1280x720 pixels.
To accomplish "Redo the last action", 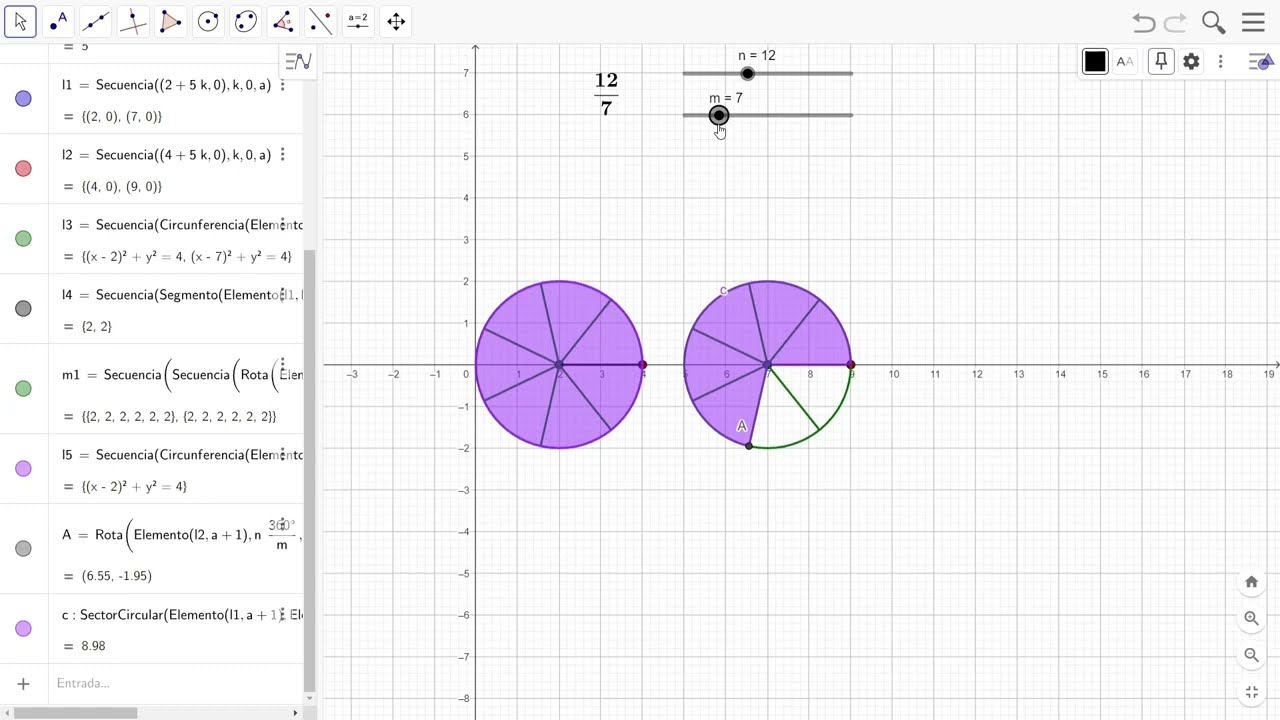I will tap(1176, 22).
